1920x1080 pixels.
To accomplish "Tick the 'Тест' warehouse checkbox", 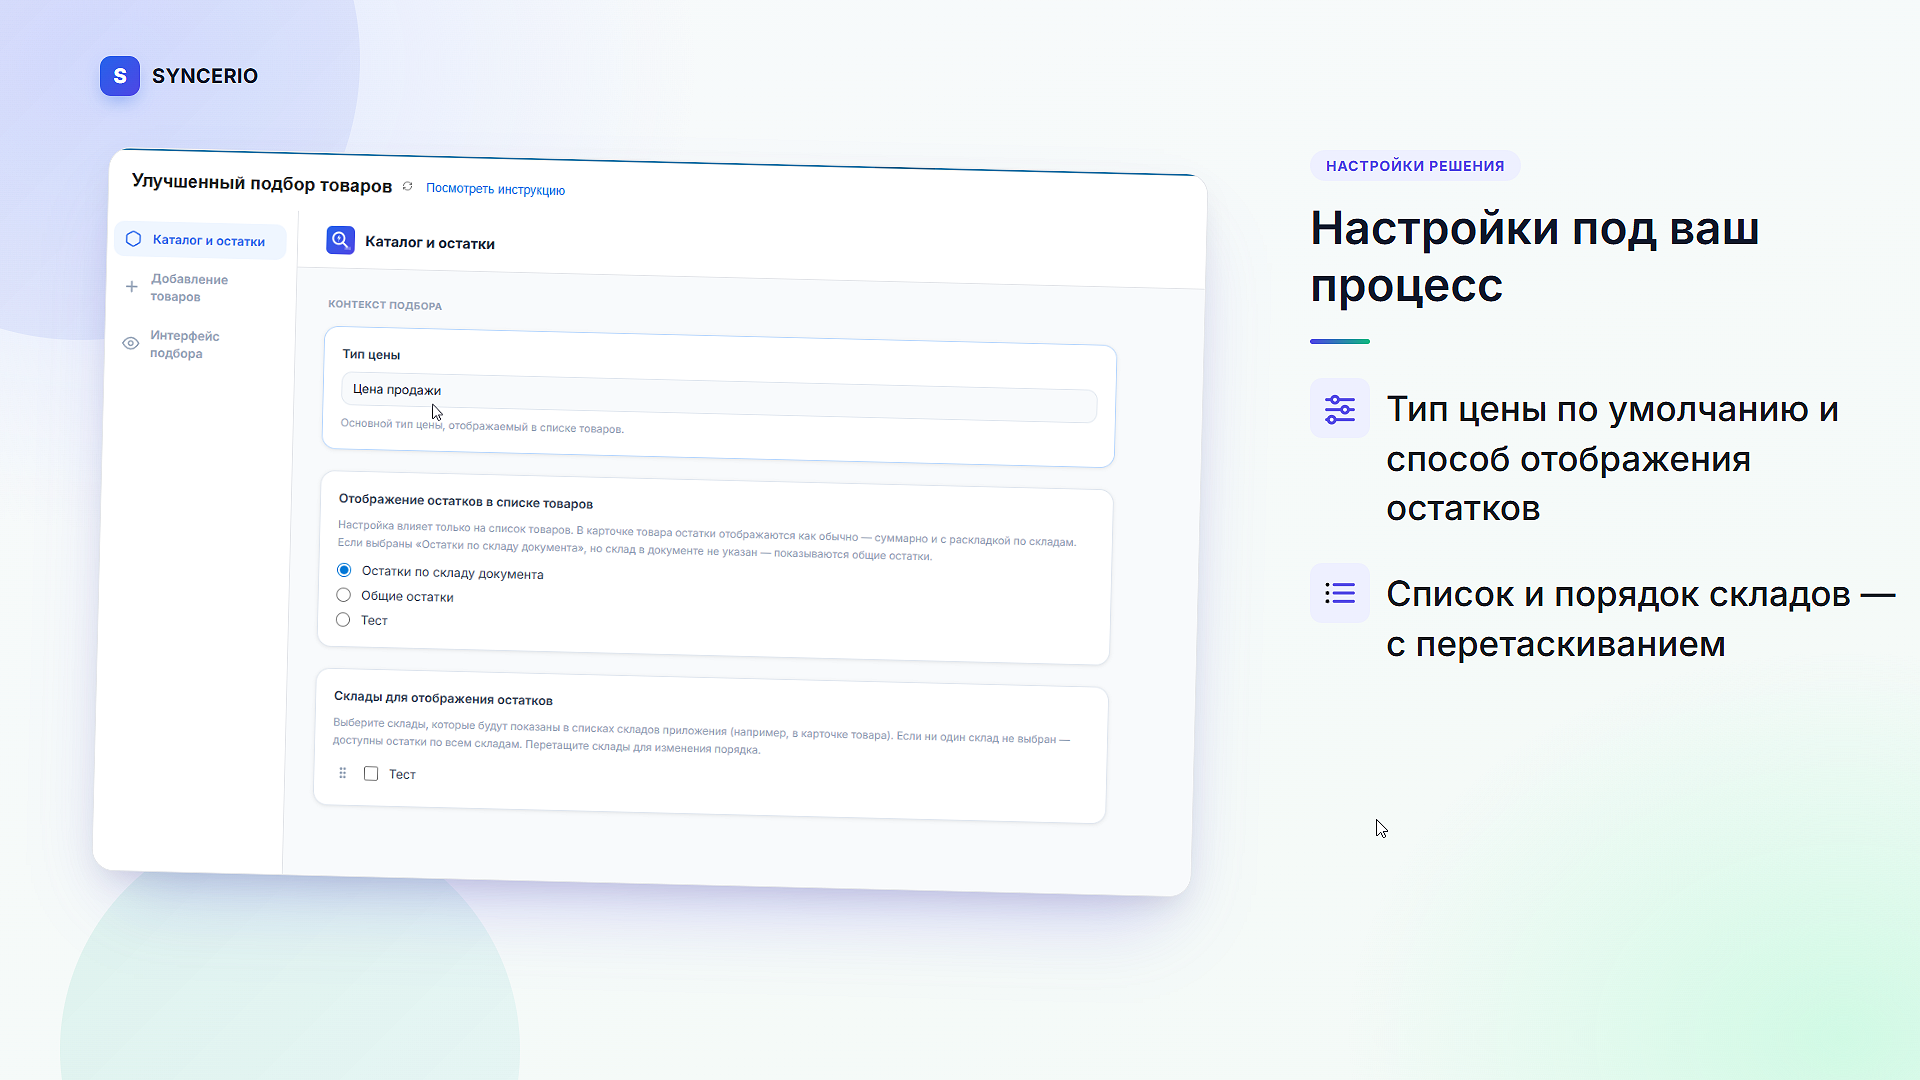I will tap(371, 773).
